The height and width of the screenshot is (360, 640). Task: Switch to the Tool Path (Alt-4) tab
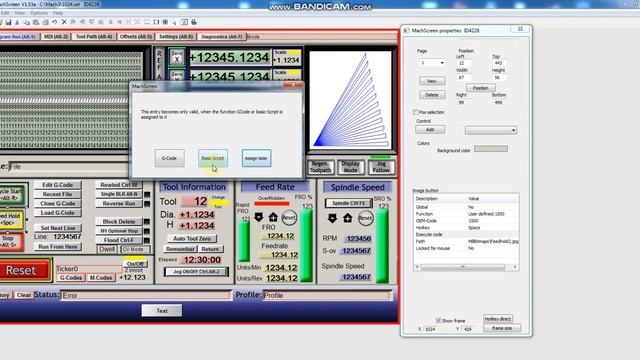click(94, 37)
